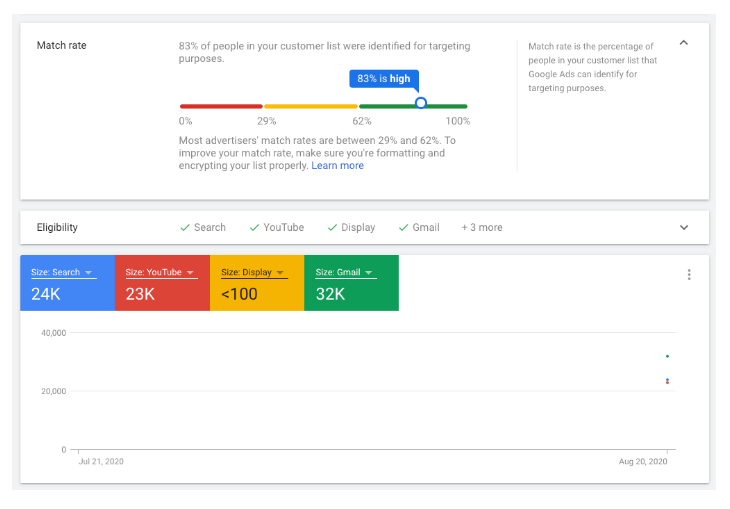Select the green 32K Gmail tile

pos(351,292)
